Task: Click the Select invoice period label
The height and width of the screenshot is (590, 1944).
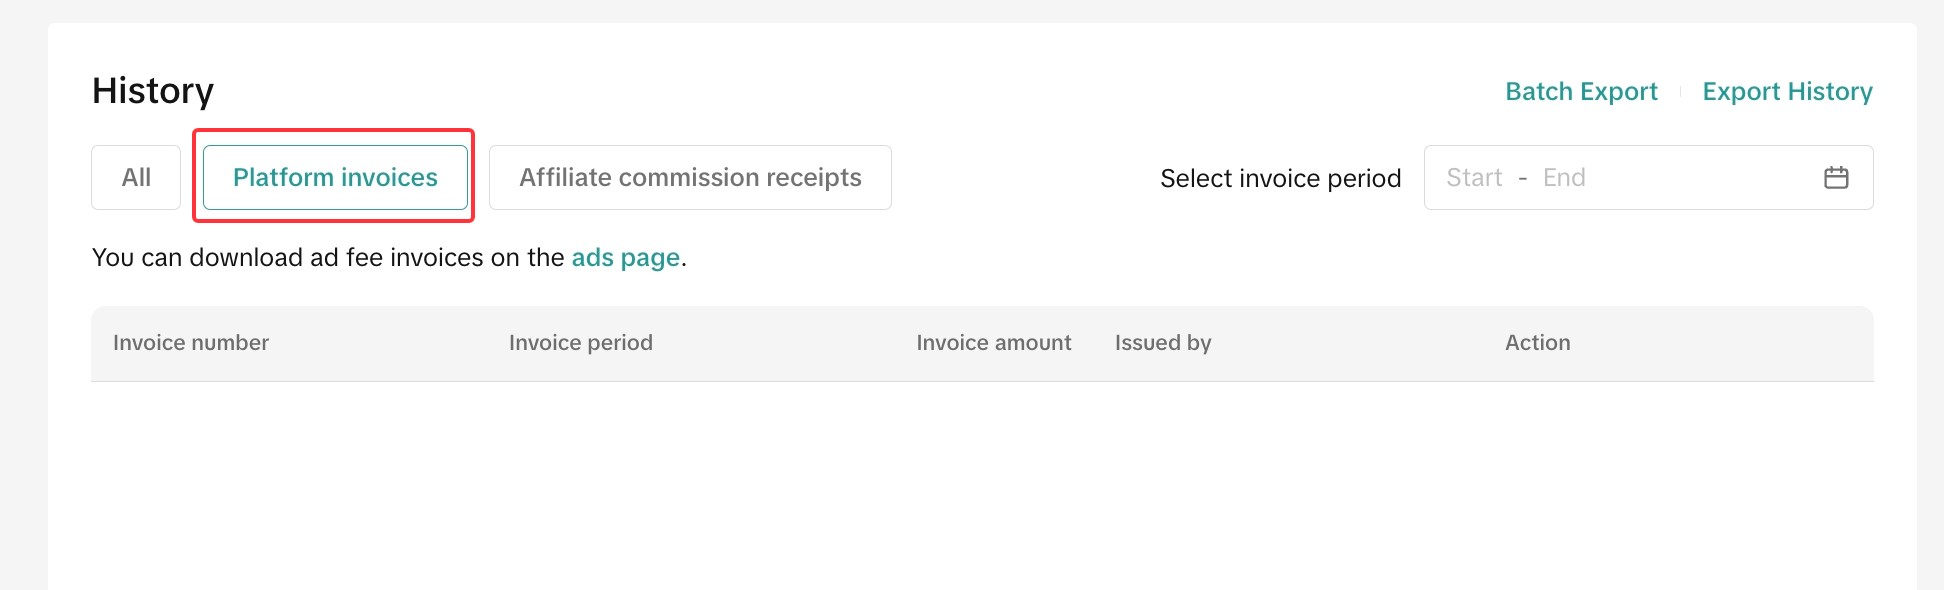Action: (x=1280, y=179)
